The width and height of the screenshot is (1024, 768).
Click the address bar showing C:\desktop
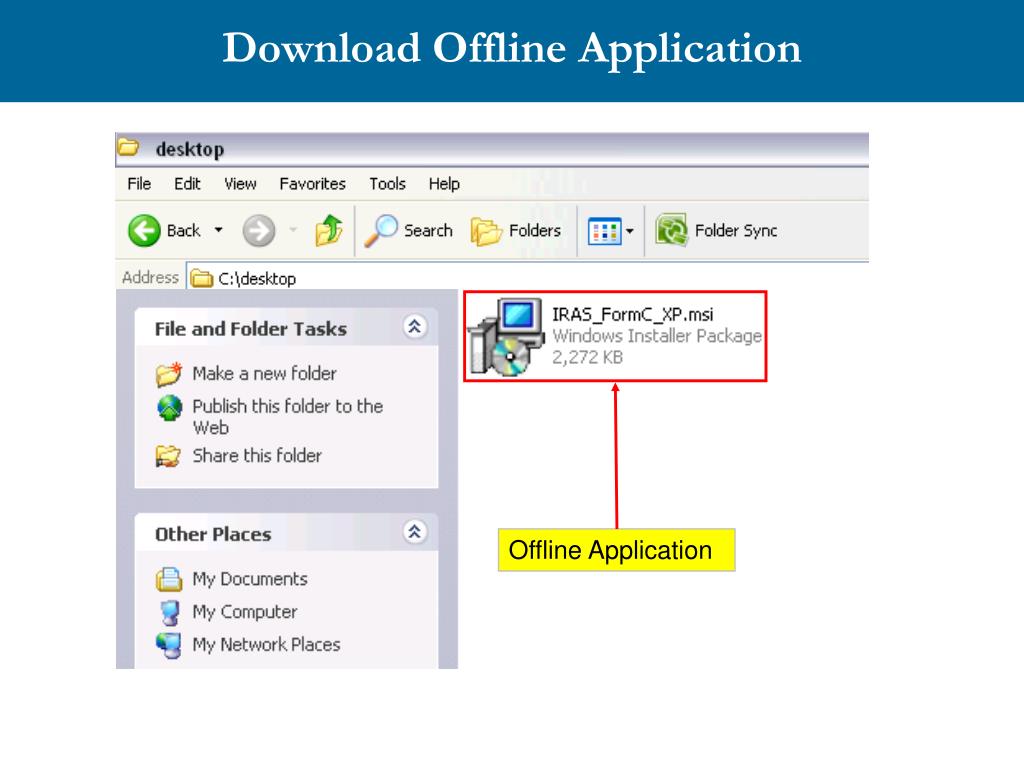(528, 278)
